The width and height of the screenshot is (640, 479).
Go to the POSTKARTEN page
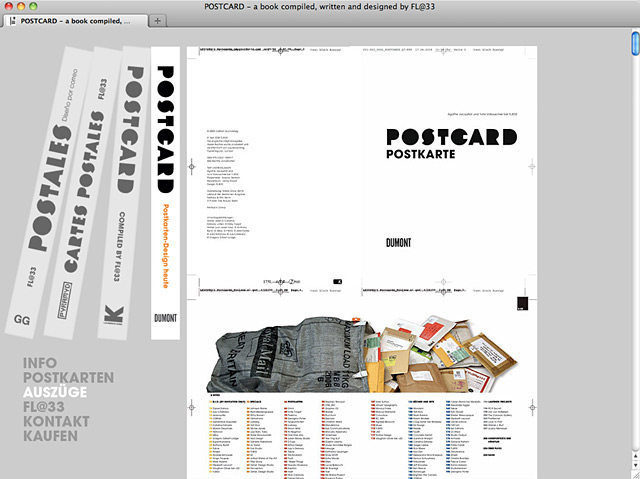click(x=69, y=377)
